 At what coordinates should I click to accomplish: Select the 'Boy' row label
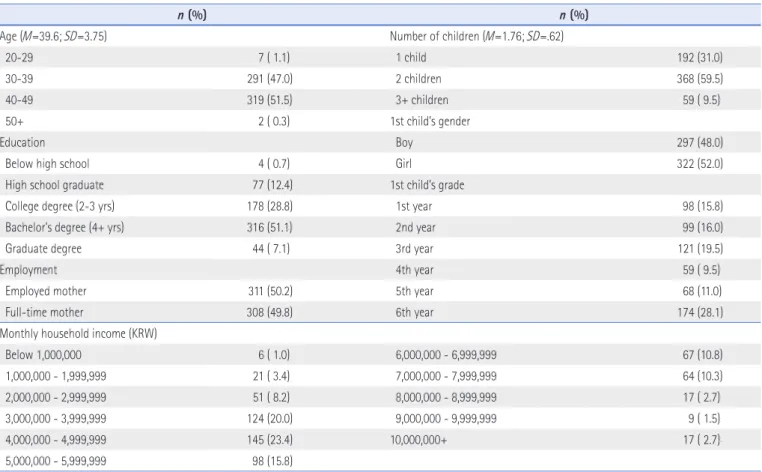click(404, 142)
